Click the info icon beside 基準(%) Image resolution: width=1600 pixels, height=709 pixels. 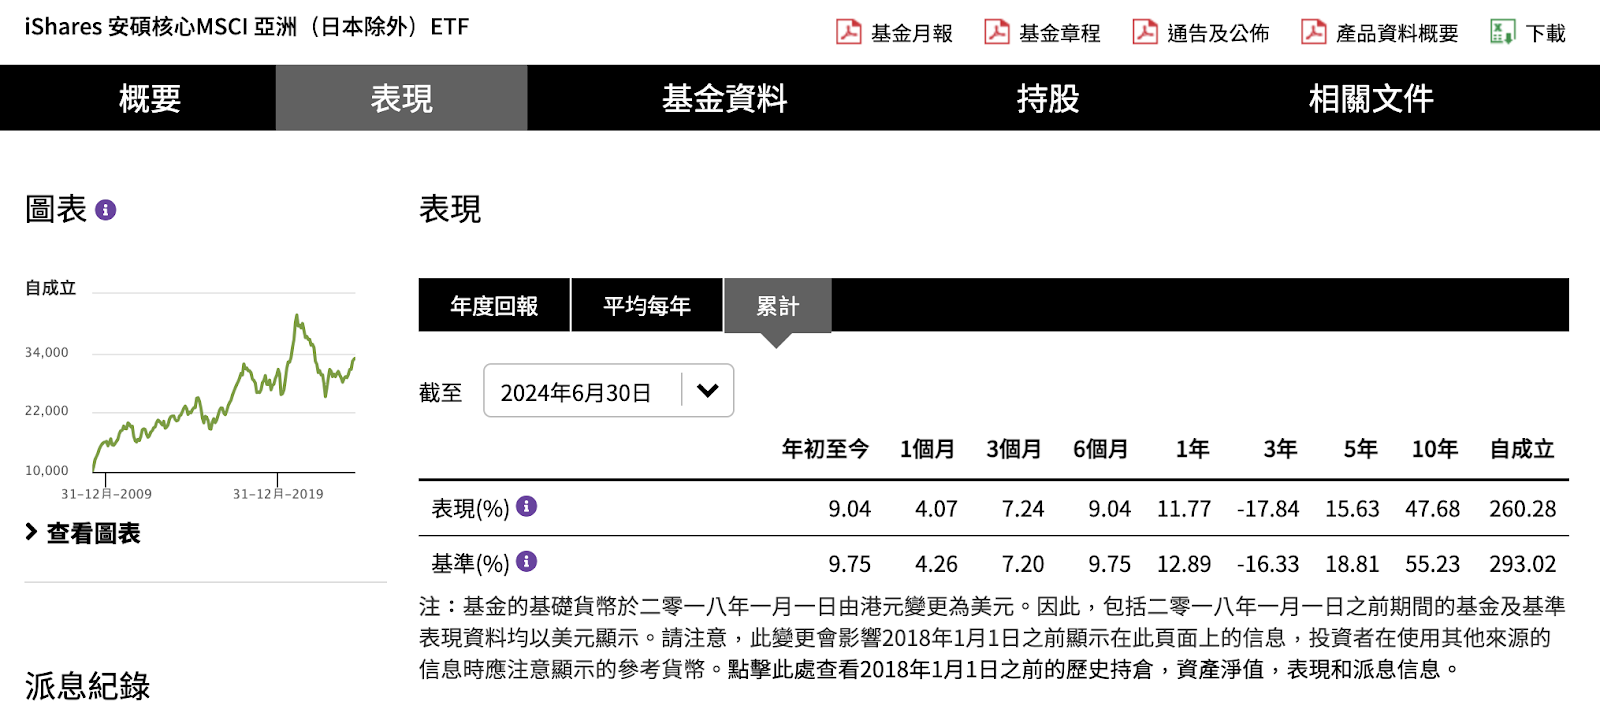click(526, 561)
